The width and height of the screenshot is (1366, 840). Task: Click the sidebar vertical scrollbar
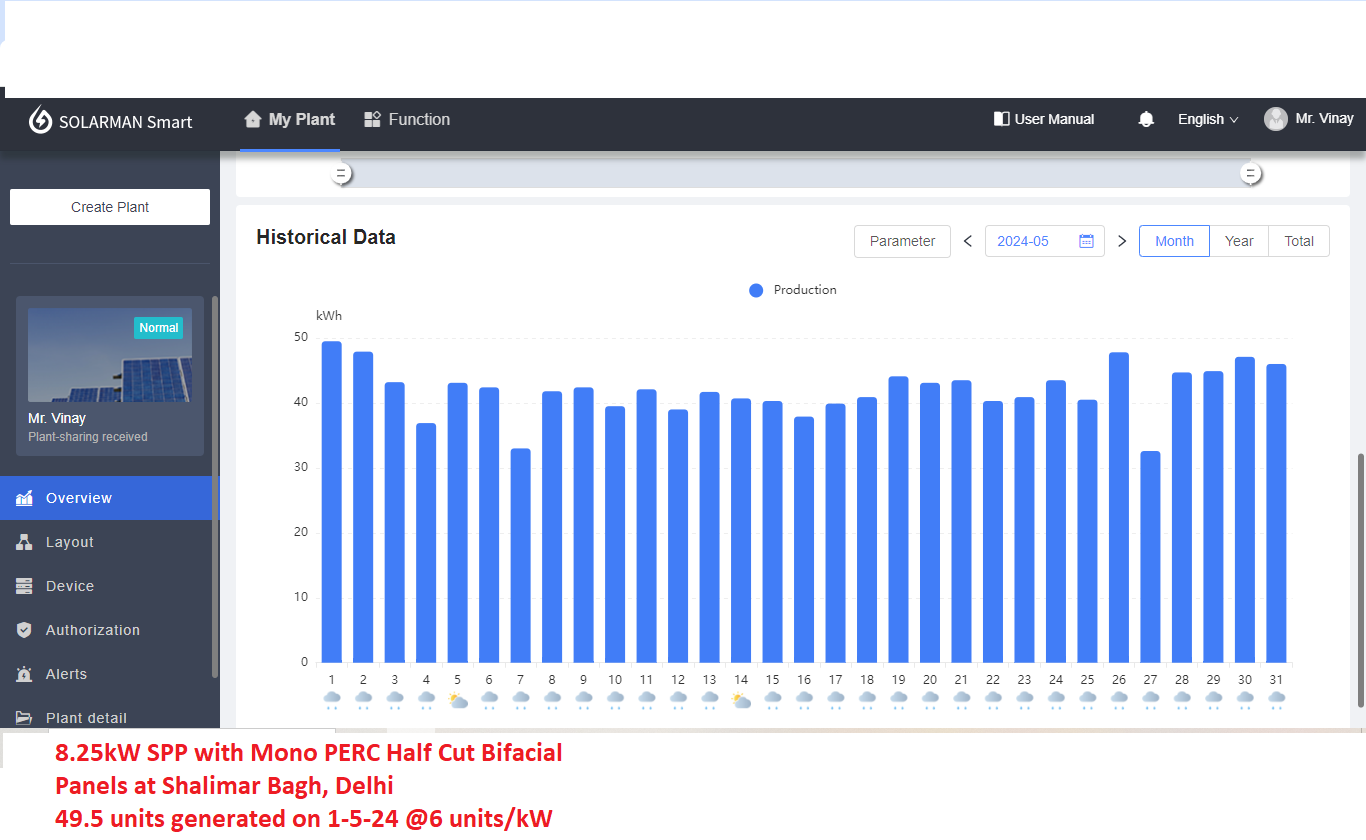click(x=214, y=486)
